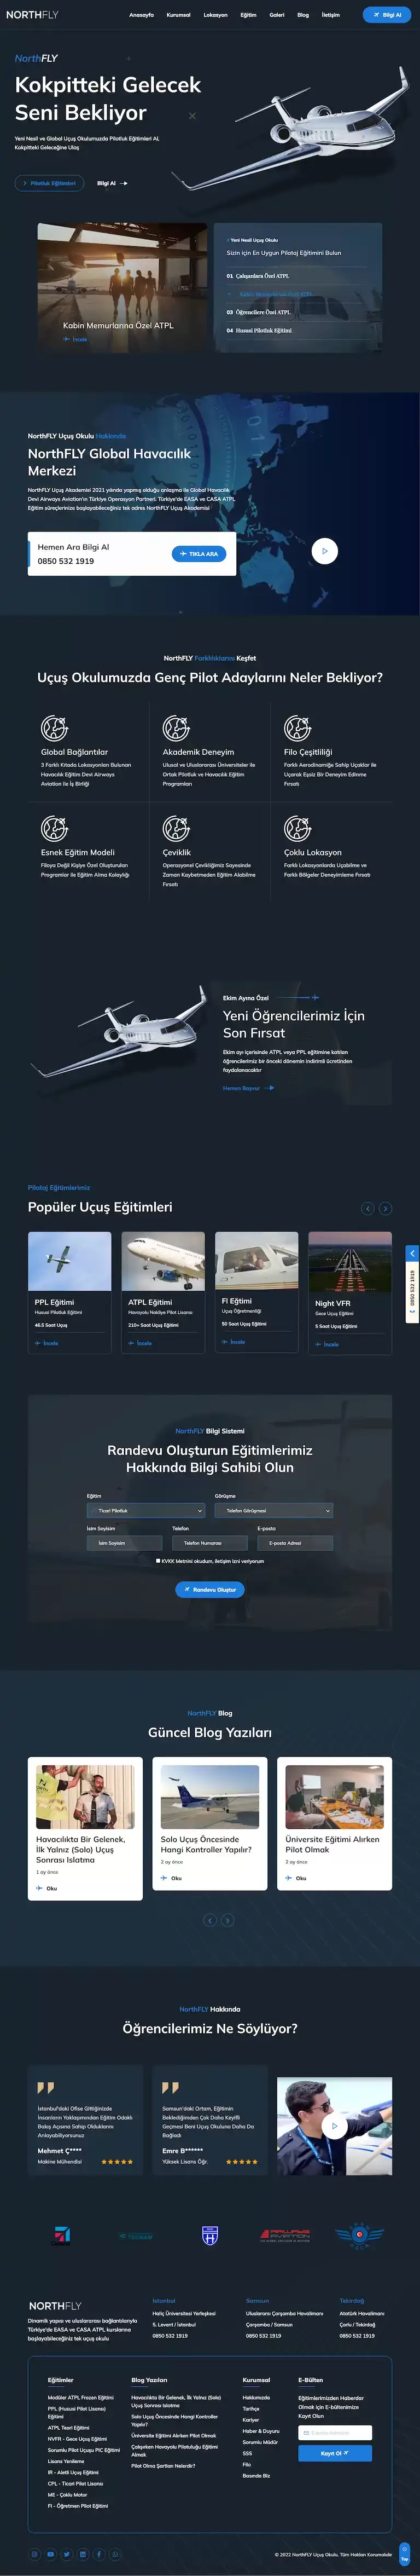Open the Eğitim menu item

[x=248, y=15]
